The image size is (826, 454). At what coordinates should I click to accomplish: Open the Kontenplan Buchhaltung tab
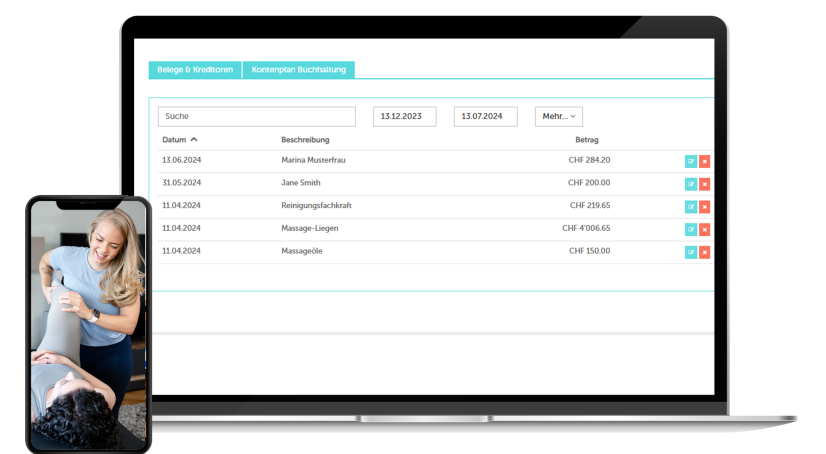pos(299,70)
